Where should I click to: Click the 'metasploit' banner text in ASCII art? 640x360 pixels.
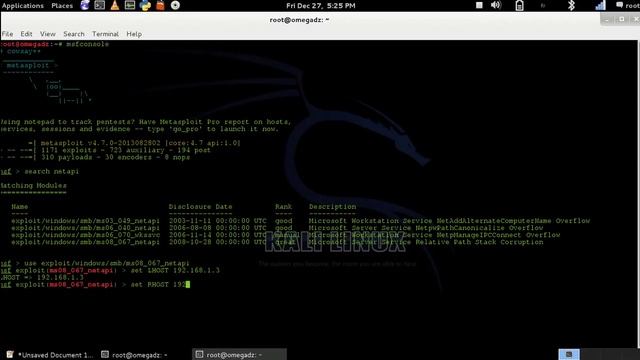(x=28, y=65)
